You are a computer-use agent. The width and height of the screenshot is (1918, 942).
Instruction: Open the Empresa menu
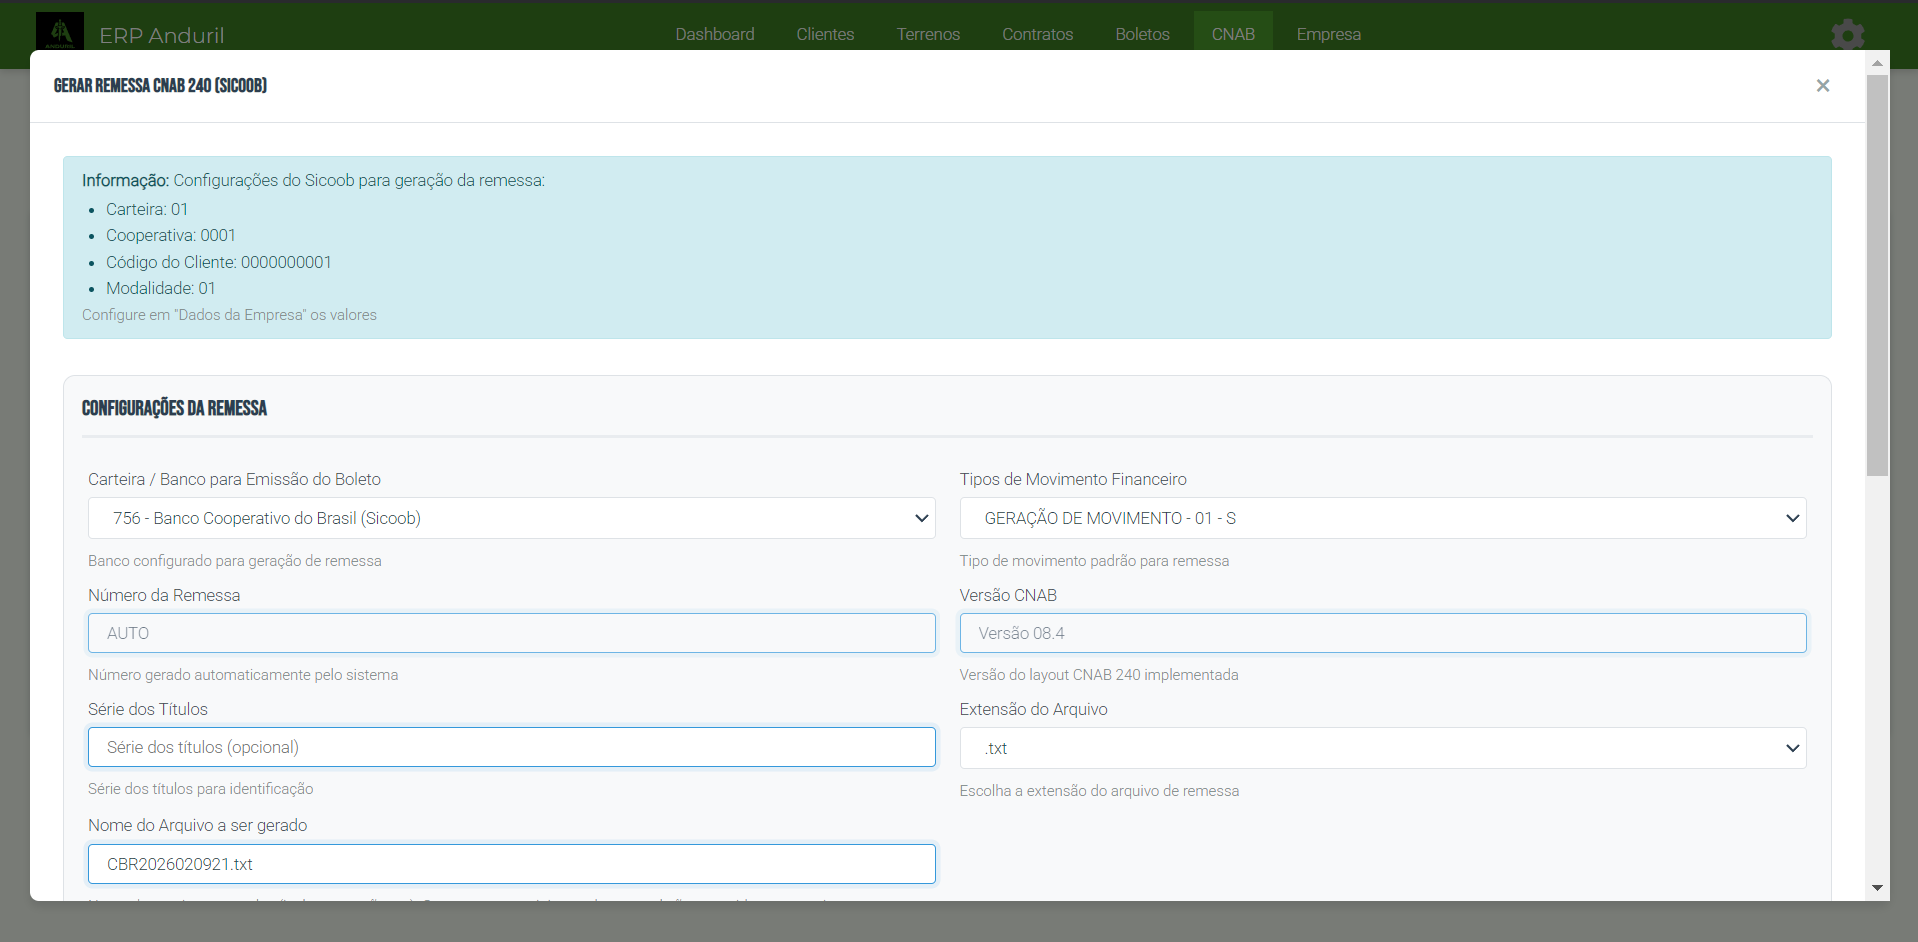click(1328, 34)
